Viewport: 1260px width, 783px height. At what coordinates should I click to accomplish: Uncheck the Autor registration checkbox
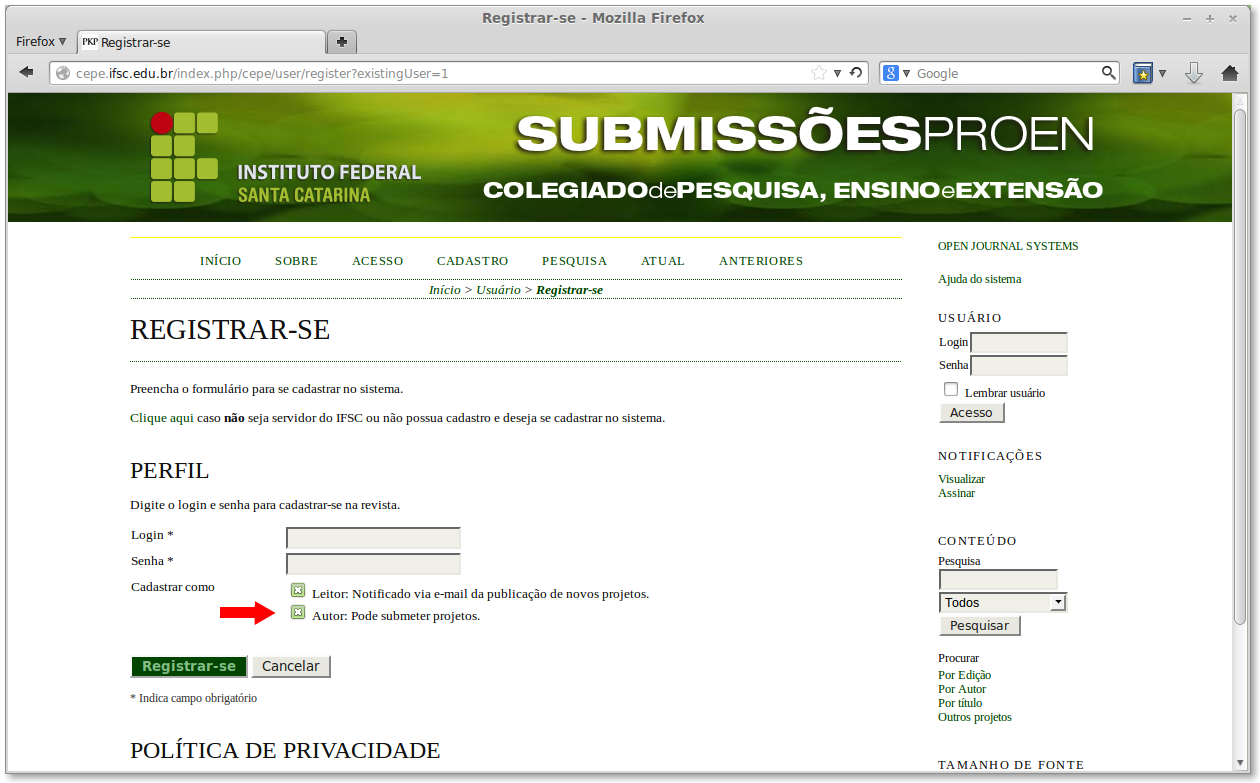point(298,612)
